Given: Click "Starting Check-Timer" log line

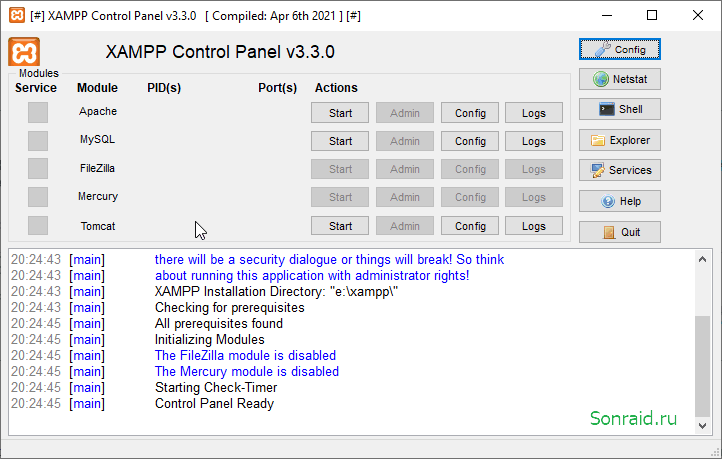Looking at the screenshot, I should [x=215, y=388].
